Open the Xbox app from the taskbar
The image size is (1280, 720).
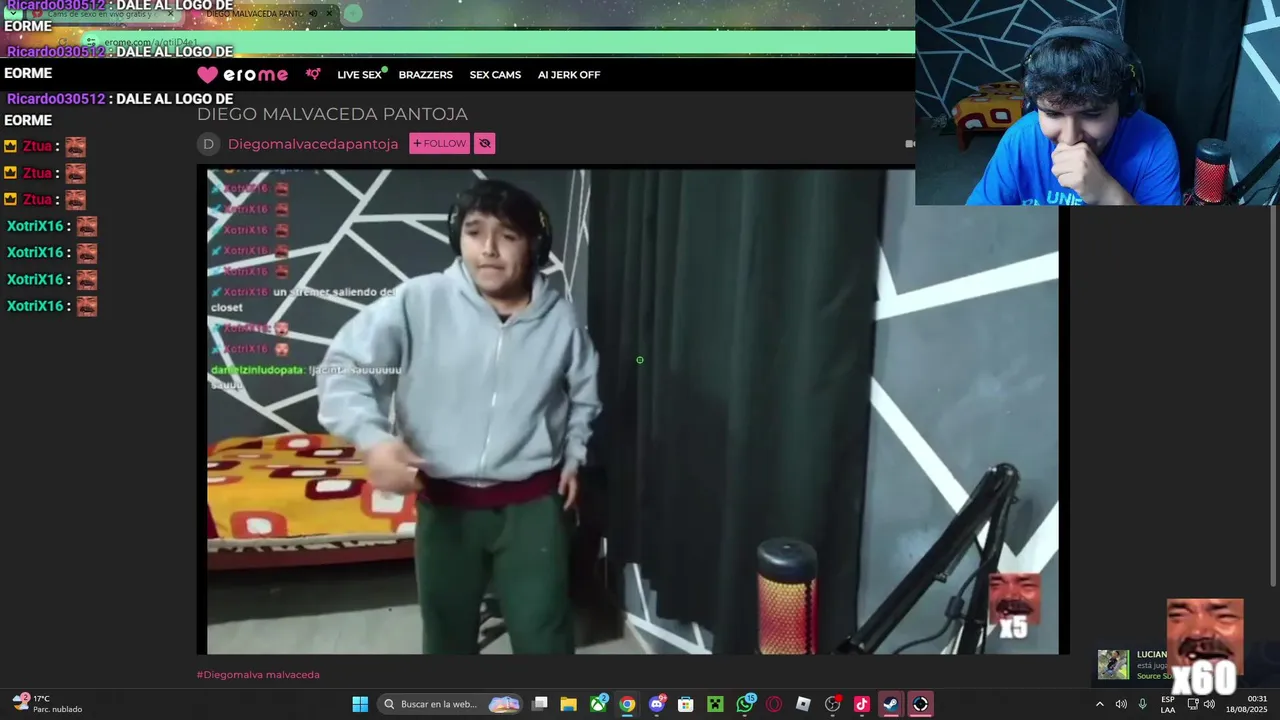pyautogui.click(x=598, y=704)
